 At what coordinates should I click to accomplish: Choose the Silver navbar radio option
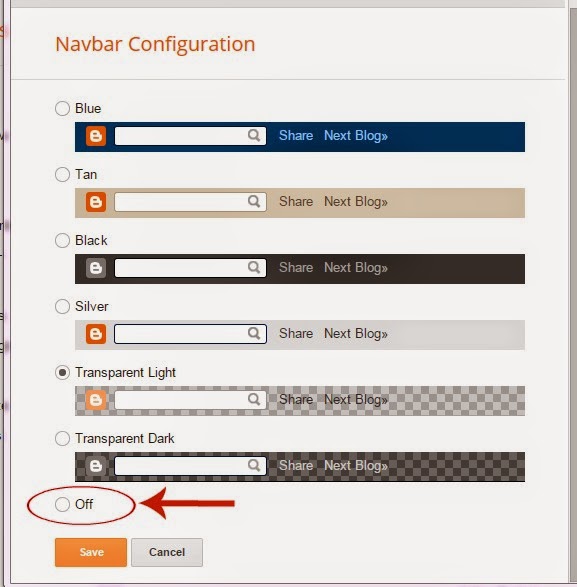point(62,306)
